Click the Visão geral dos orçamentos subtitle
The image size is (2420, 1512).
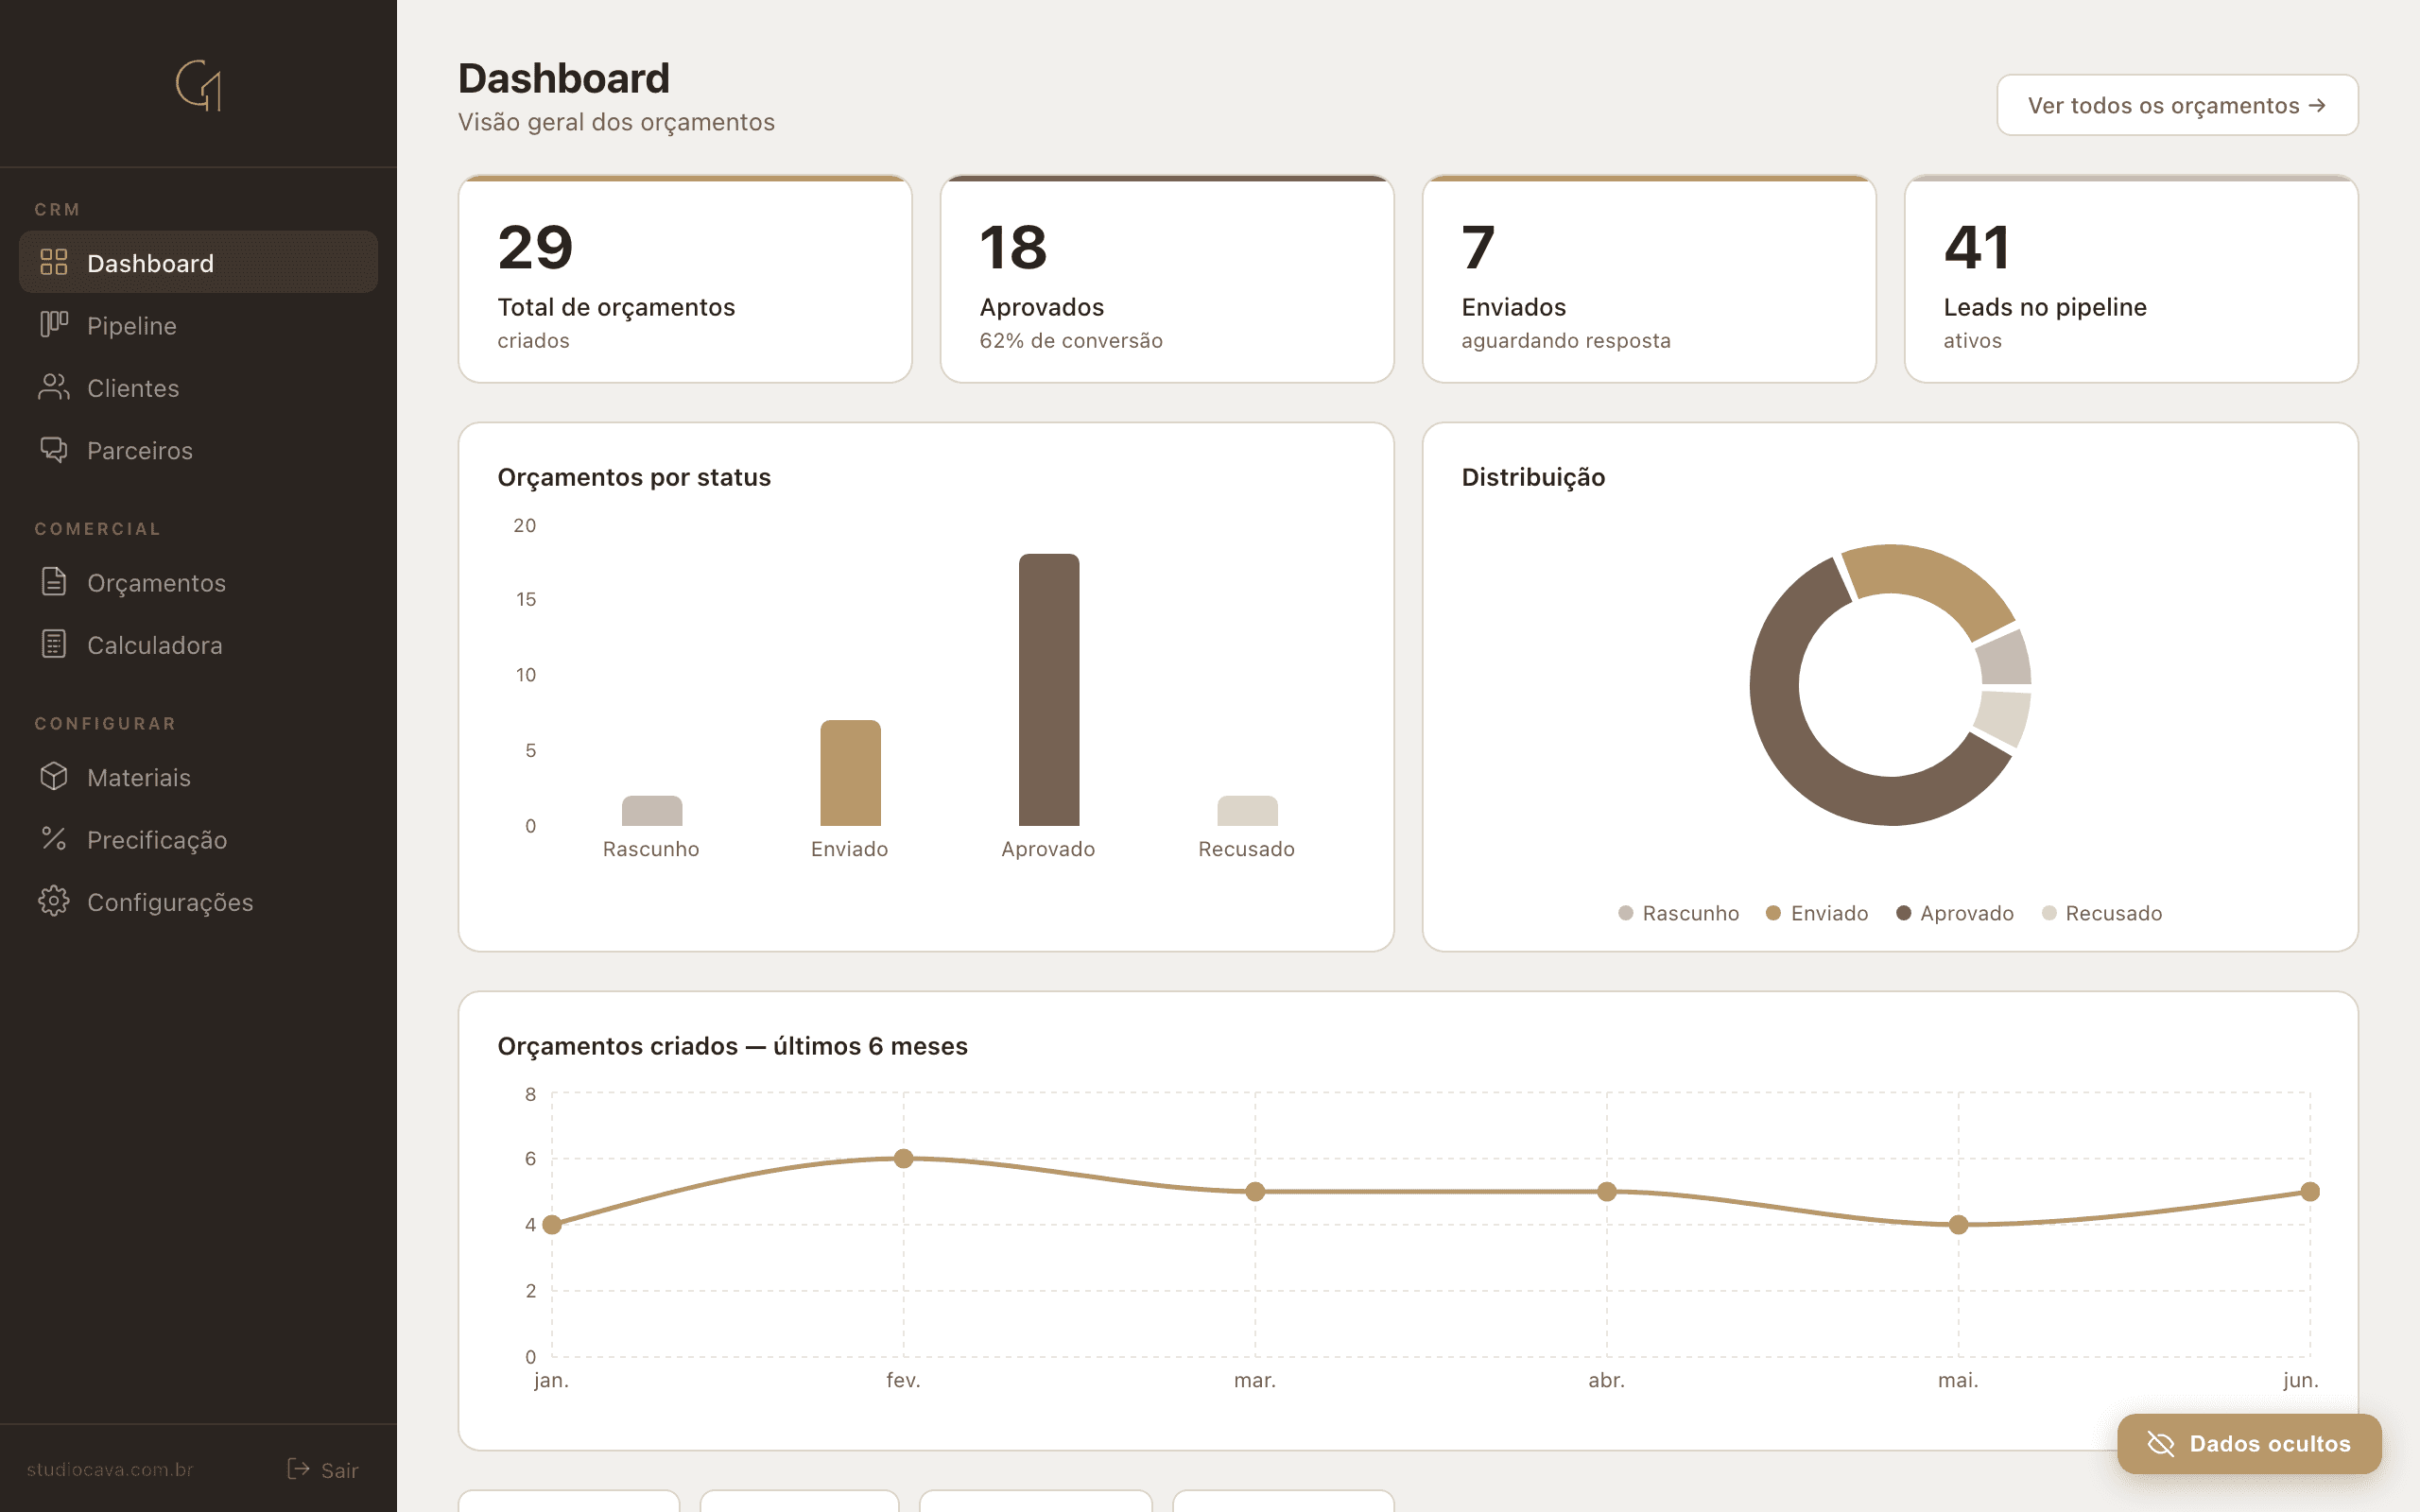(x=616, y=122)
